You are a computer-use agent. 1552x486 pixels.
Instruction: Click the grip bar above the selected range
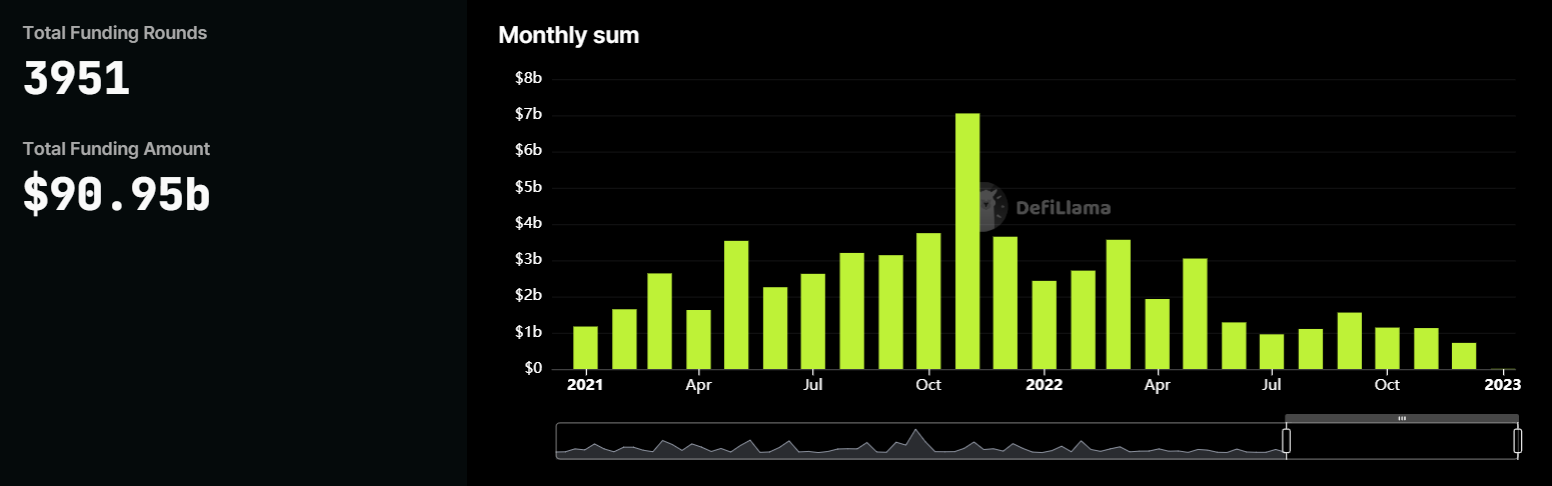[1401, 418]
